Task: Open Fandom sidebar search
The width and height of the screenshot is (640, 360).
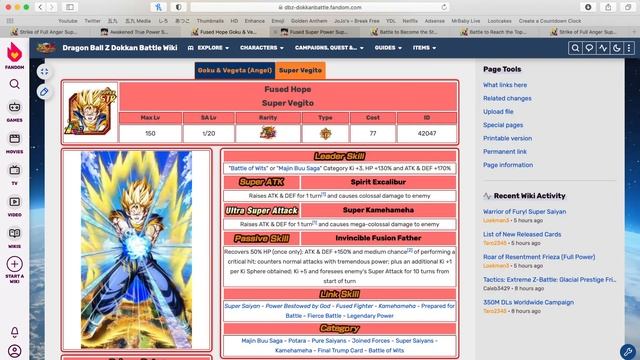Action: coord(14,84)
